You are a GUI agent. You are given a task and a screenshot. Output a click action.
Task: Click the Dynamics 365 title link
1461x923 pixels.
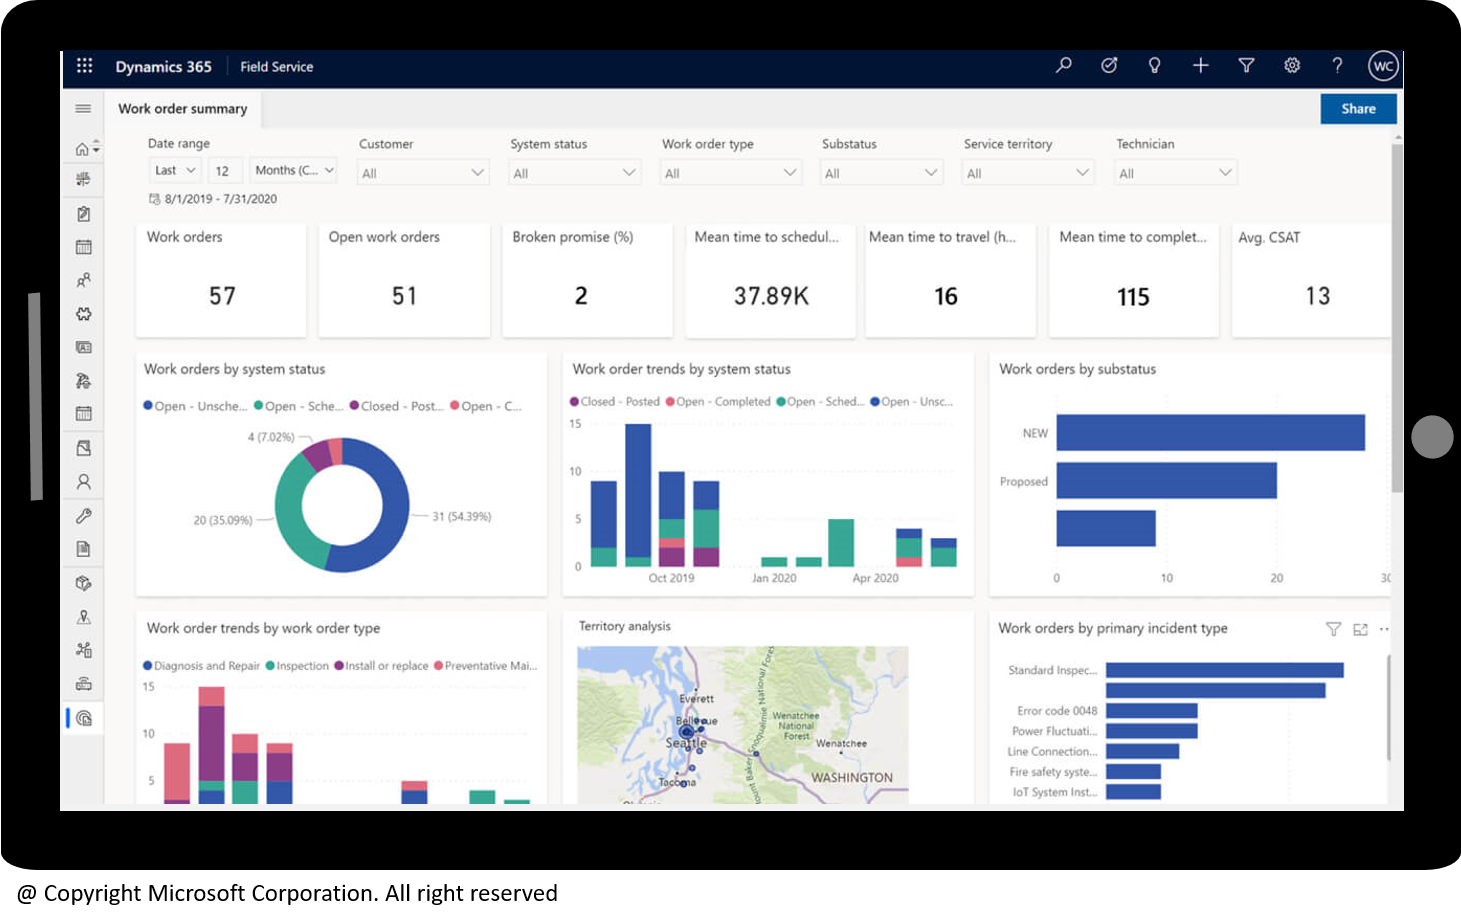(x=164, y=67)
